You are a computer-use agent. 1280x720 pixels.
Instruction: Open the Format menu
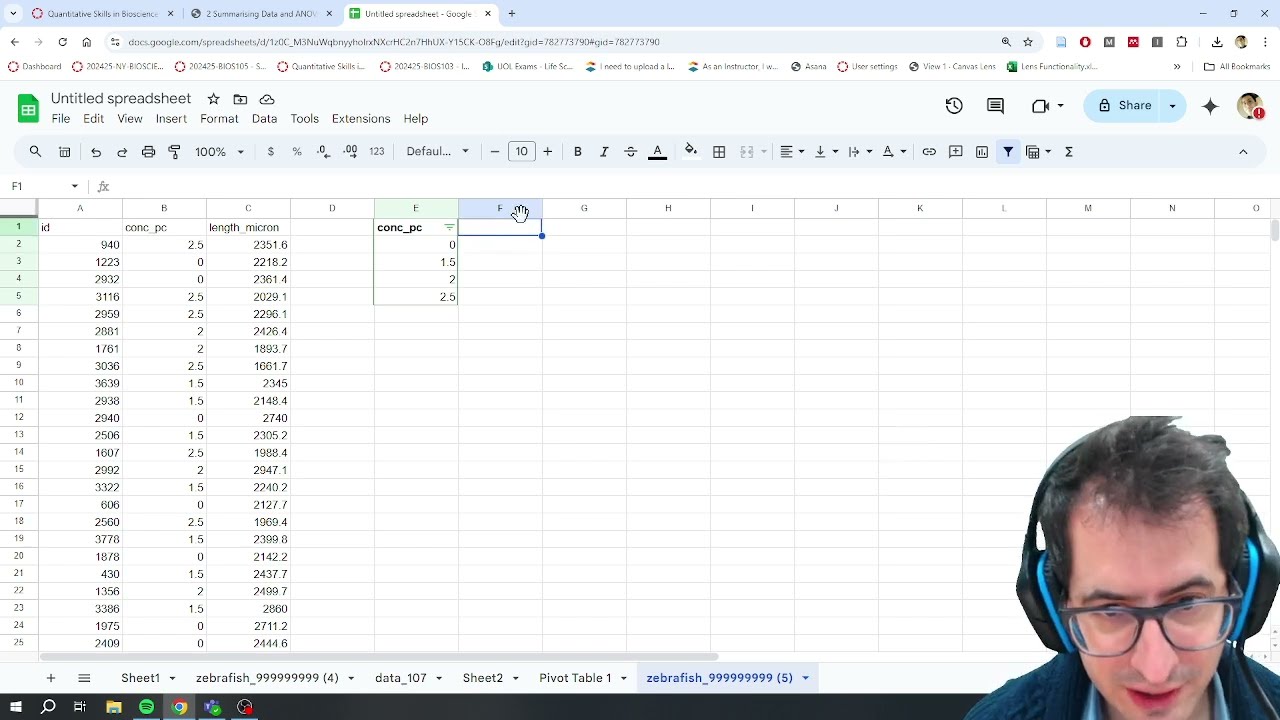(x=219, y=118)
